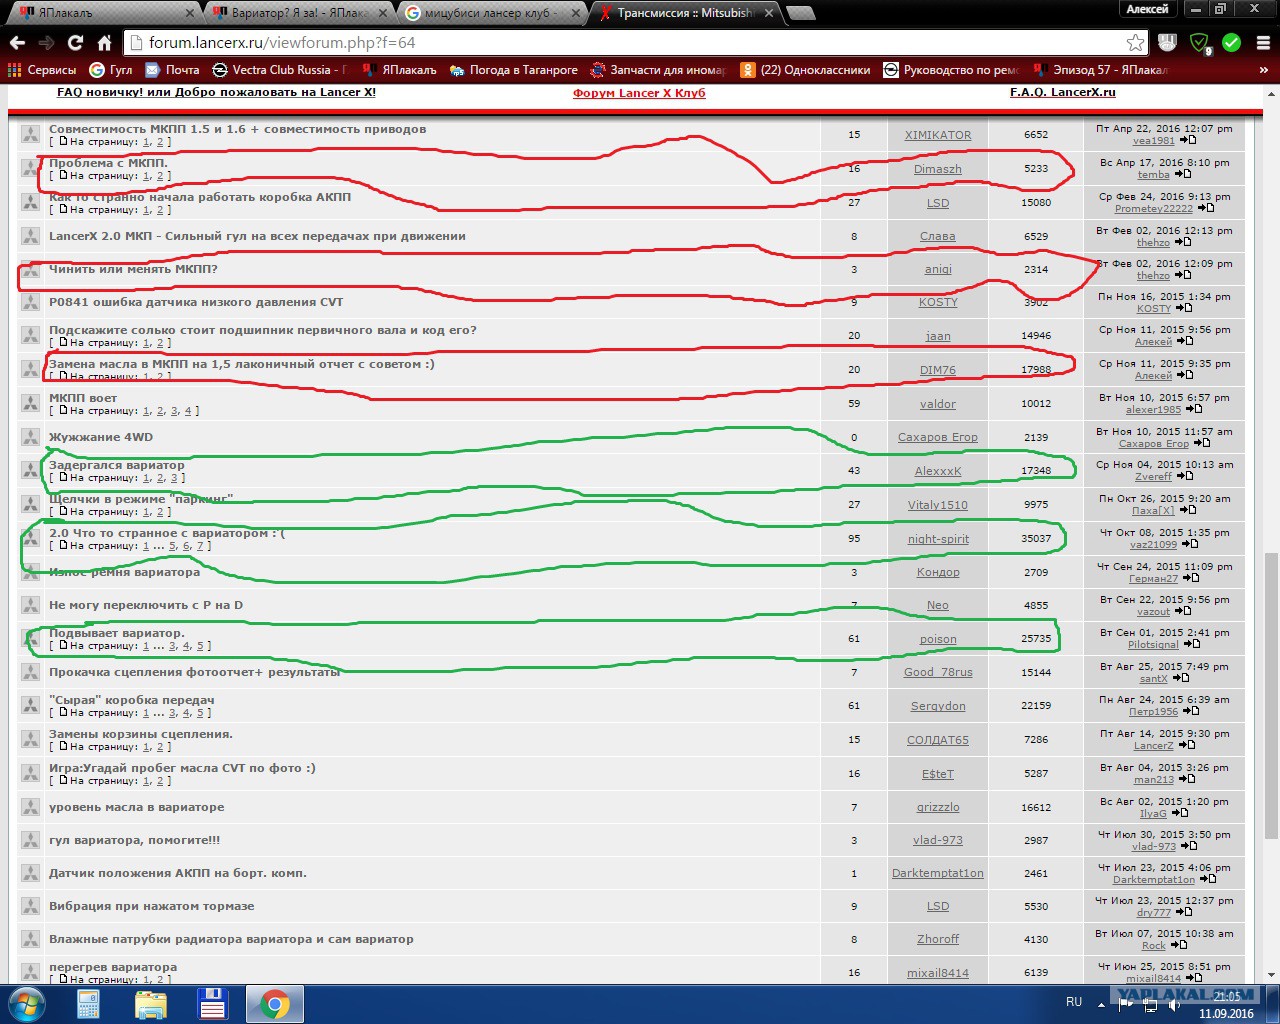Viewport: 1280px width, 1024px height.
Task: Open author profile 'Darktemptat1on' in author column
Action: point(938,873)
